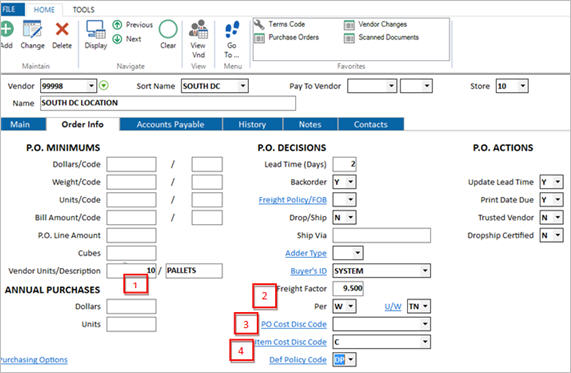Click the red Delete X icon
This screenshot has height=373, width=571.
coord(62,29)
